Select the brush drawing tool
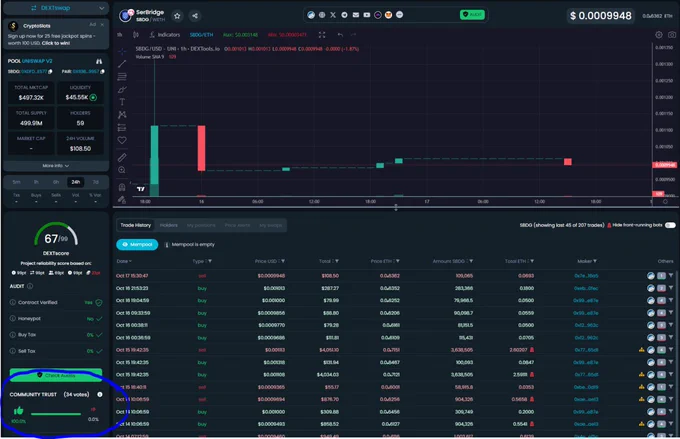680x439 pixels. click(x=122, y=89)
